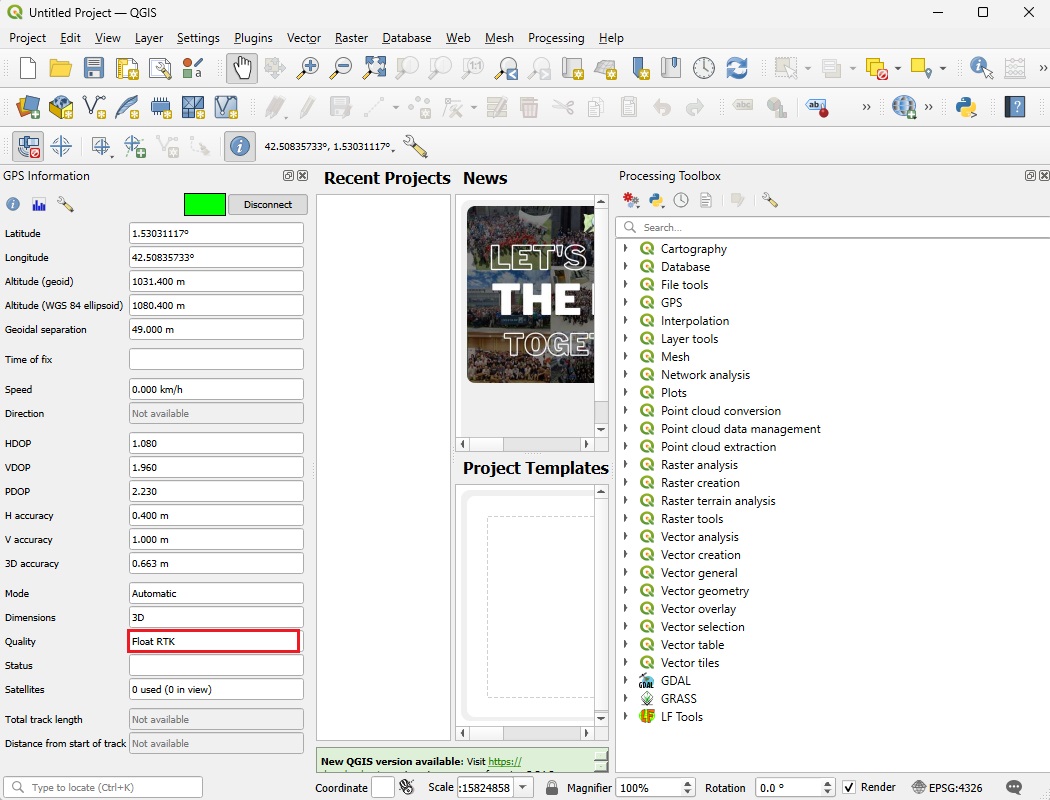Click the Save Project floppy icon
The height and width of the screenshot is (800, 1050).
coord(94,68)
